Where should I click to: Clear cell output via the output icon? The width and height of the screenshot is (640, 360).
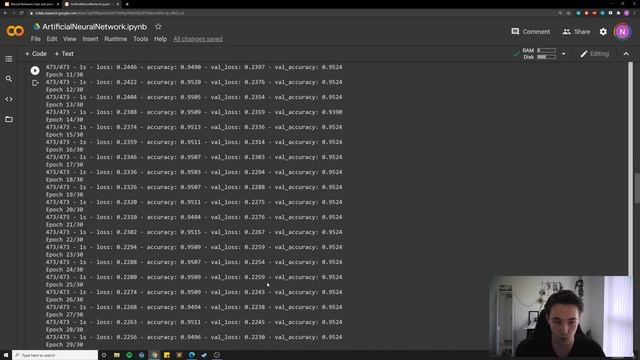[x=35, y=83]
